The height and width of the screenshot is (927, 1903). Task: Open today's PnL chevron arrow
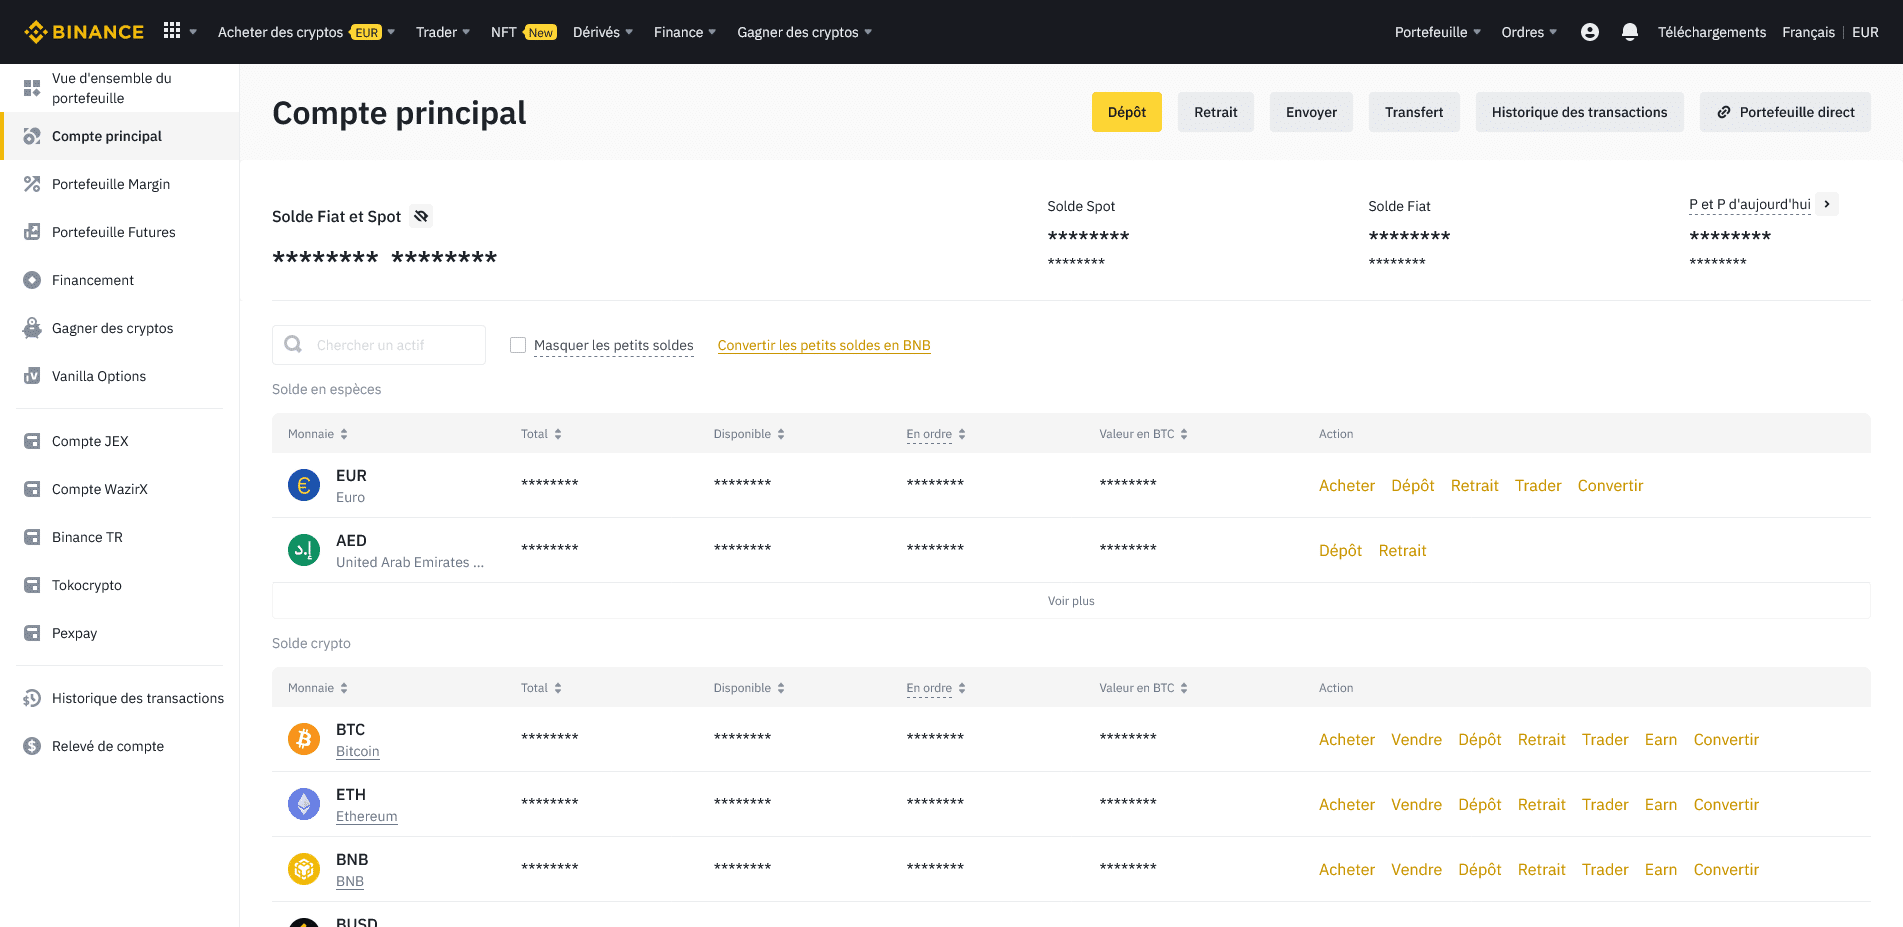pos(1827,204)
